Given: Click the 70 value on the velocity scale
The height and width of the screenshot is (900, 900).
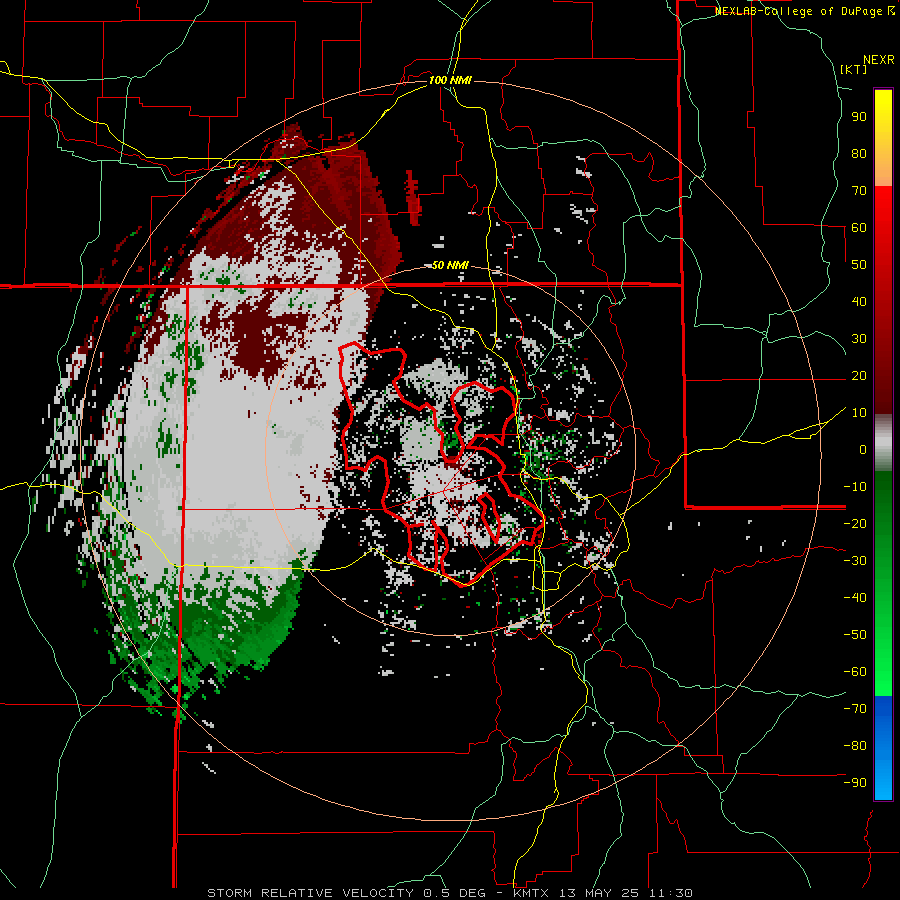Looking at the screenshot, I should tap(859, 191).
